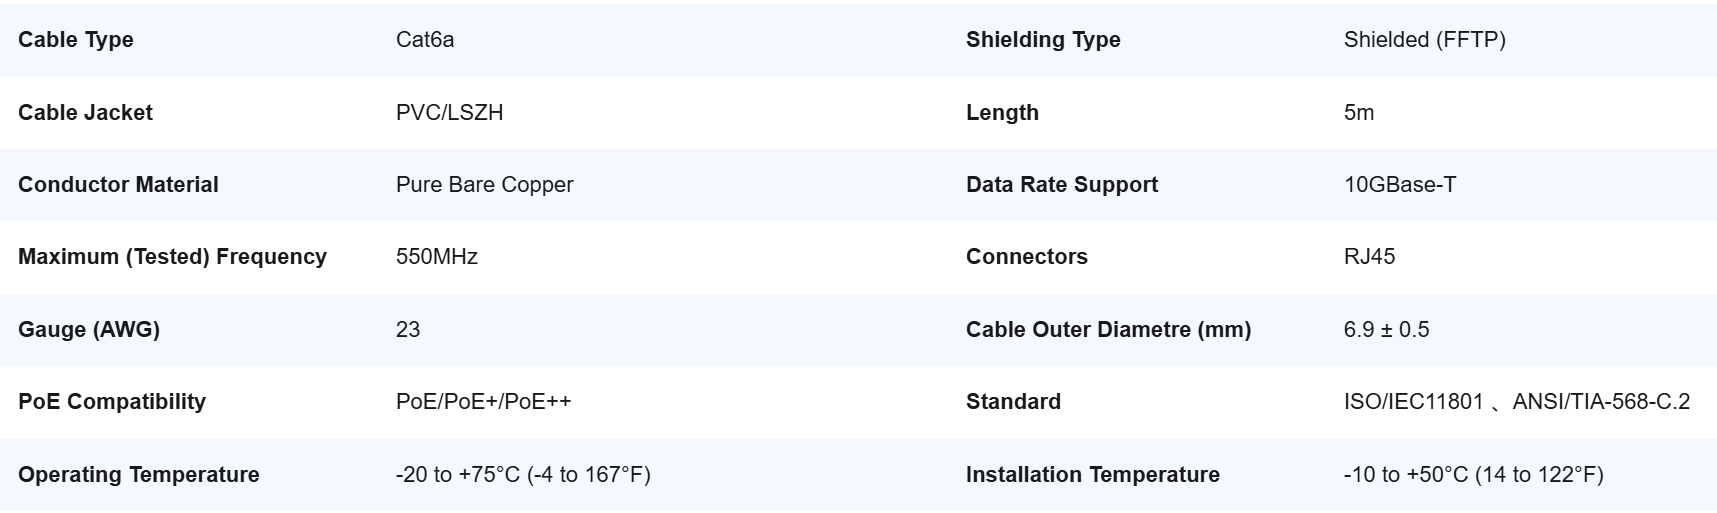Click the RJ45 connectors value

(1370, 257)
